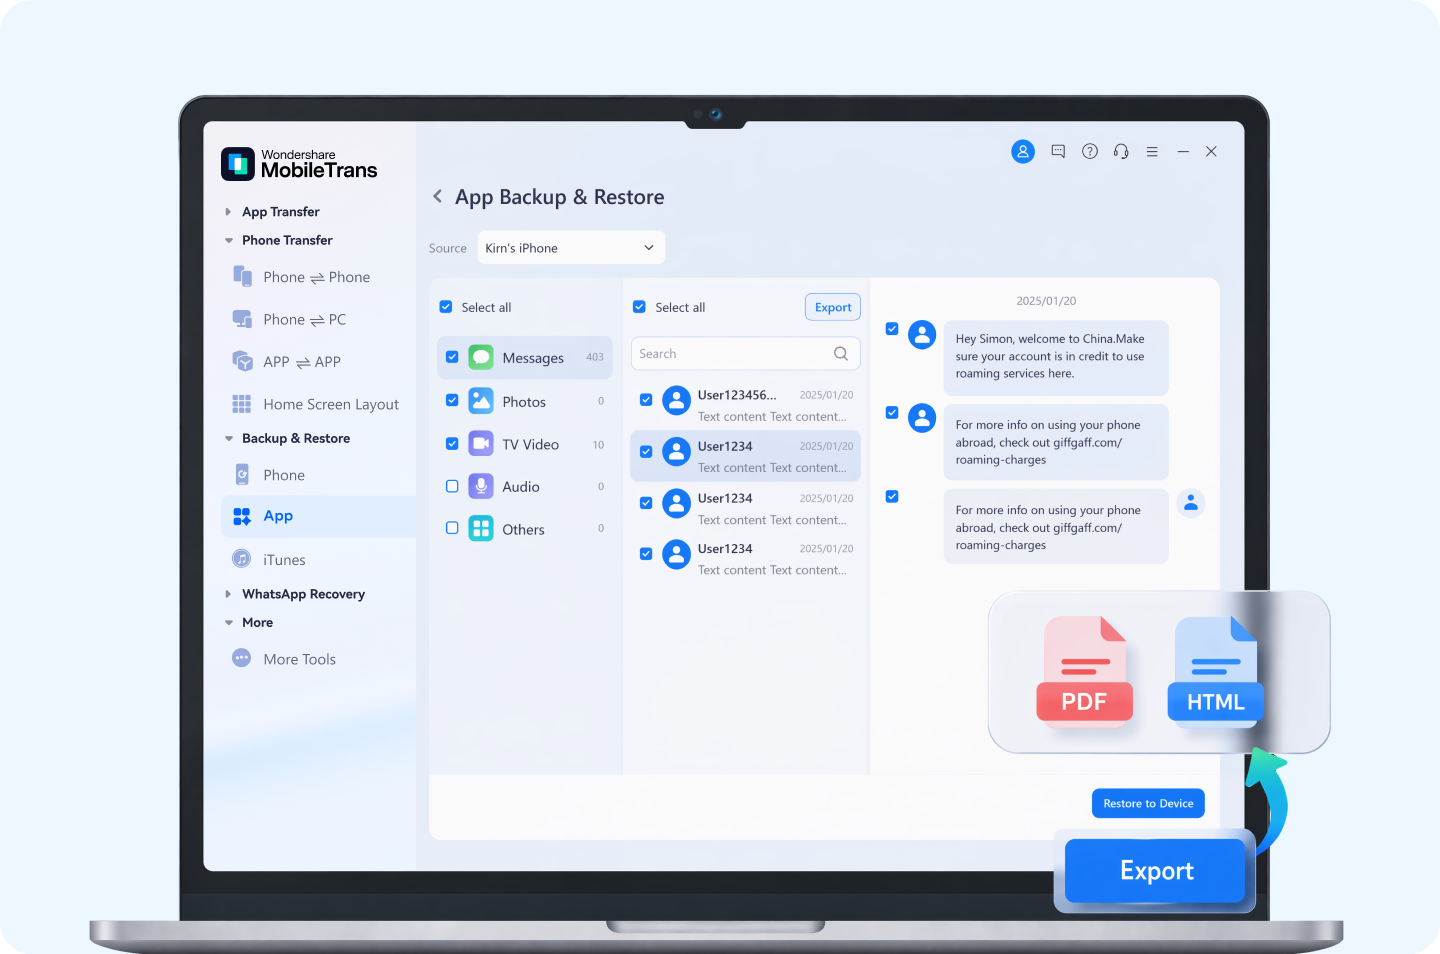Click the Audio microphone icon
The image size is (1440, 954).
click(x=481, y=486)
